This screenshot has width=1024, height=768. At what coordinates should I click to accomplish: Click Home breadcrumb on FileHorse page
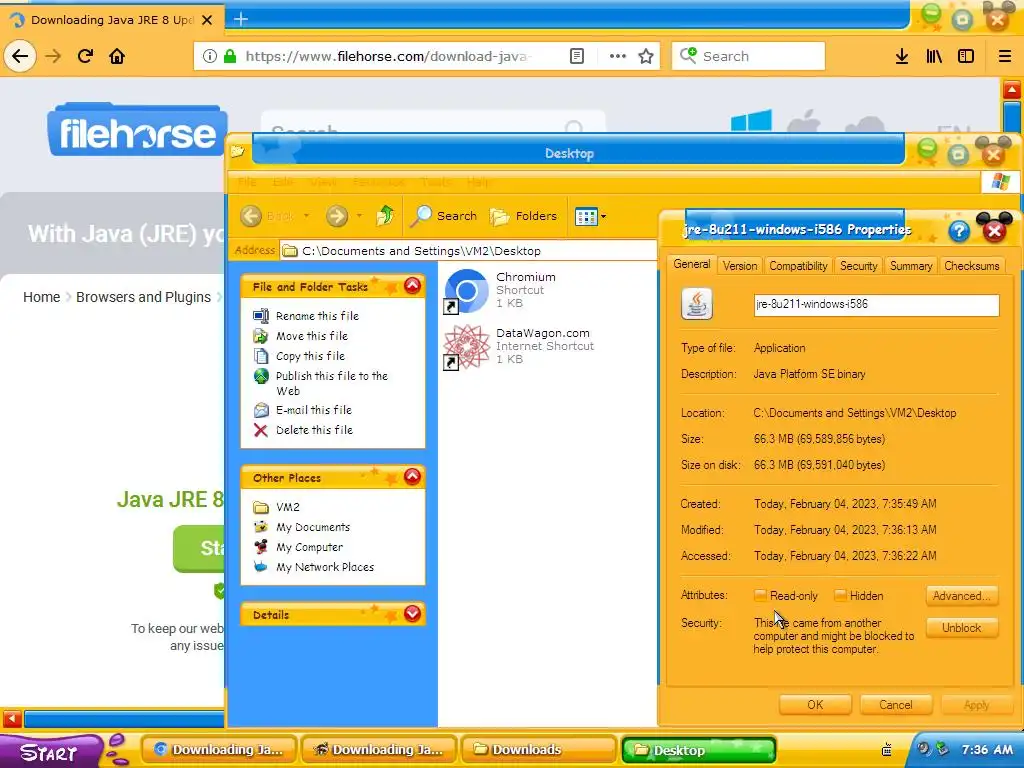coord(41,297)
